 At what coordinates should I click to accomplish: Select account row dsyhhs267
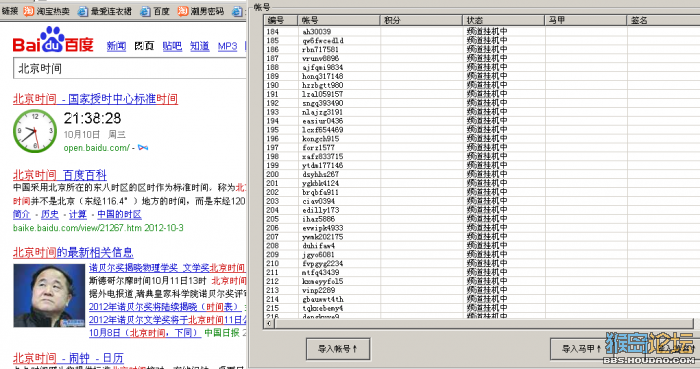(x=482, y=174)
